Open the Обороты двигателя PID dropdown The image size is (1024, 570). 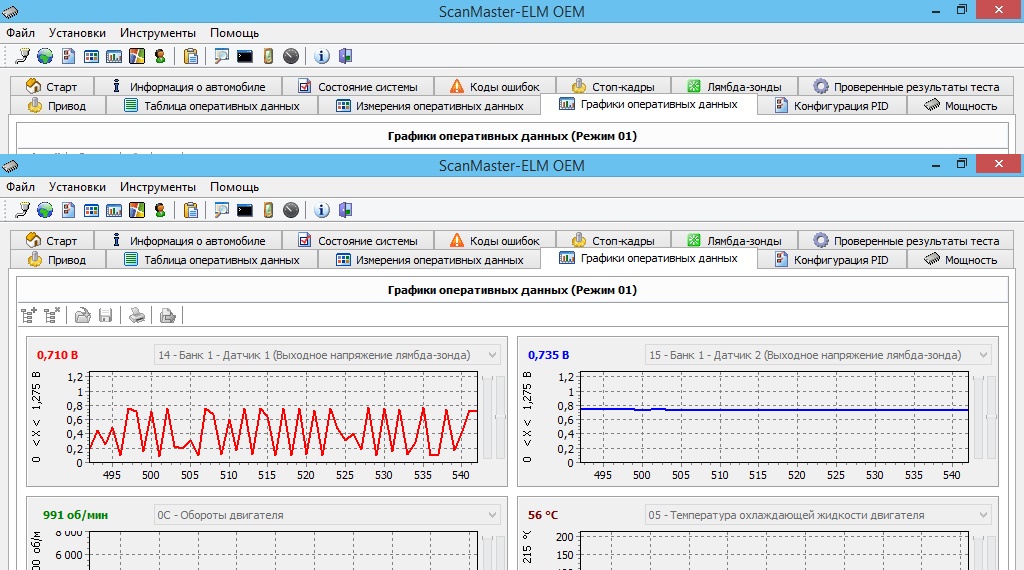(x=491, y=515)
